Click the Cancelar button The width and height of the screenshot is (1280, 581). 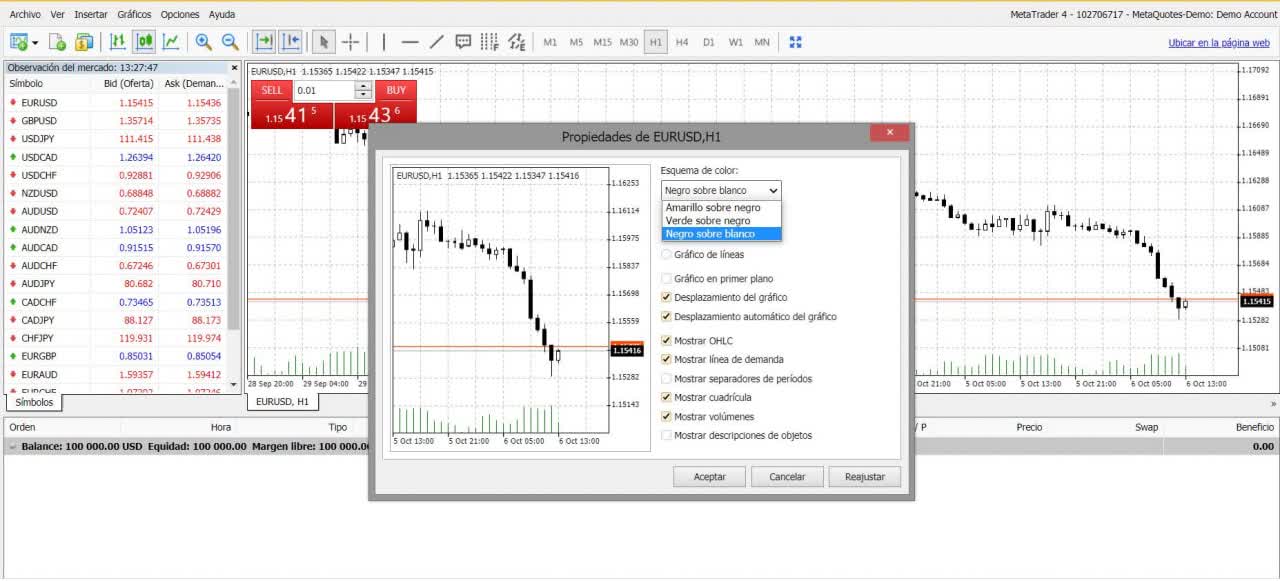click(x=787, y=477)
